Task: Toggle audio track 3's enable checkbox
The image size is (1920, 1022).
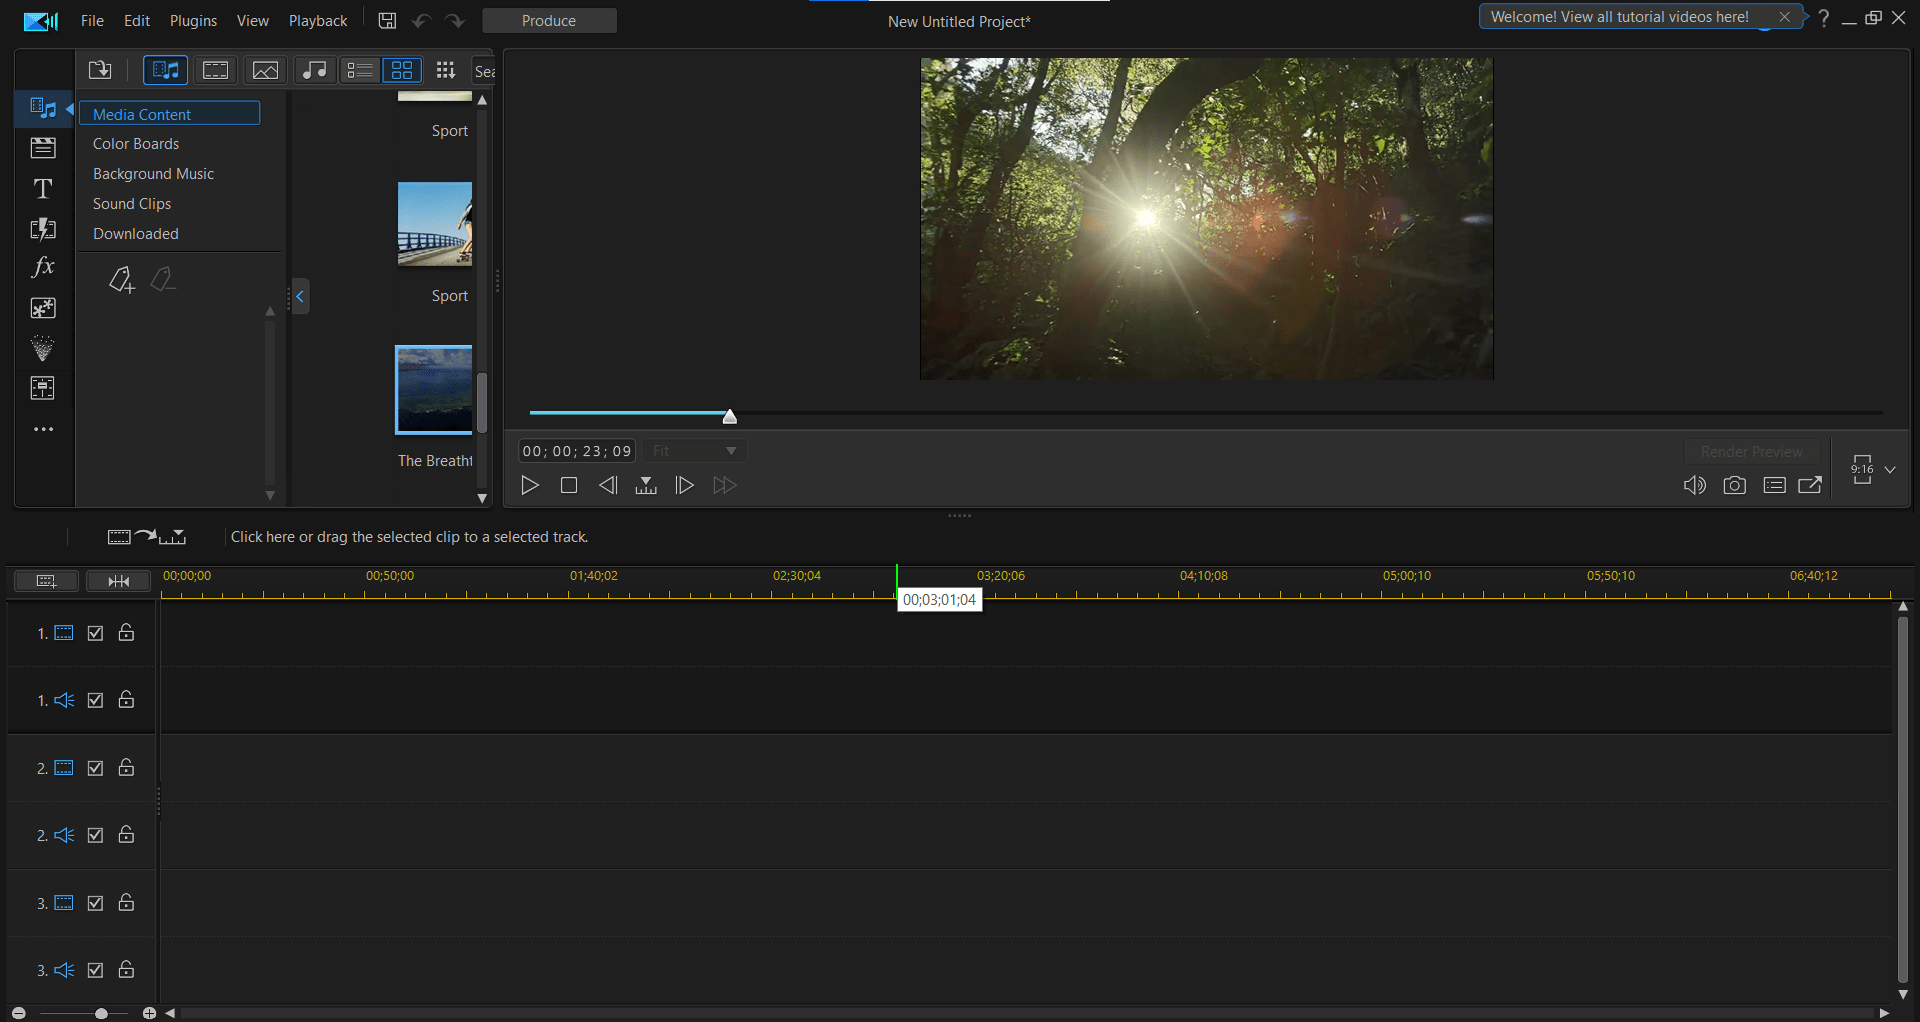Action: tap(95, 969)
